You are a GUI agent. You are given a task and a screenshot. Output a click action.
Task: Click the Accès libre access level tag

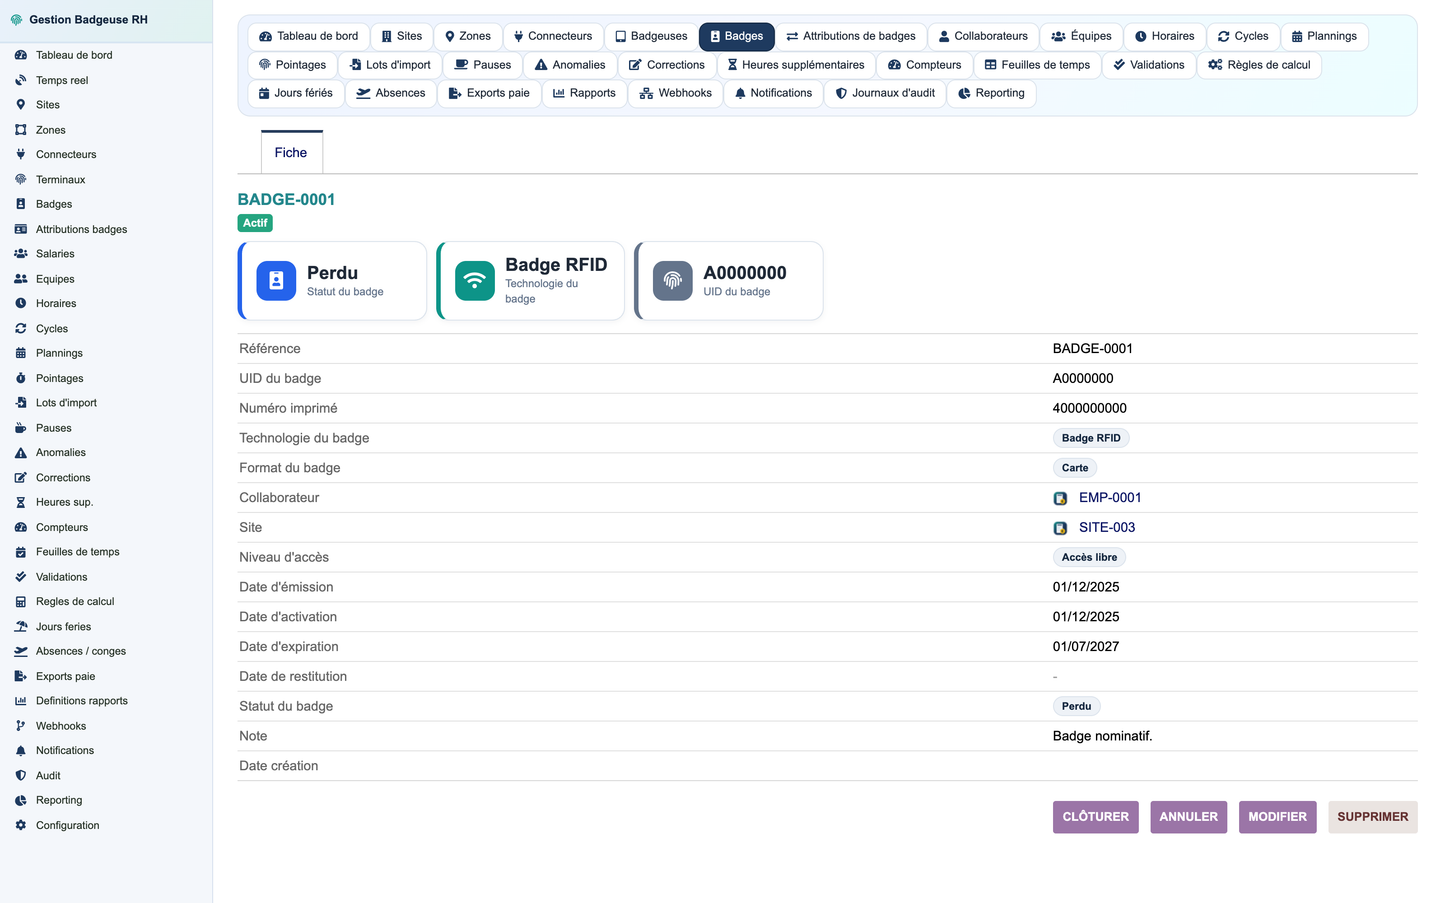(1089, 557)
